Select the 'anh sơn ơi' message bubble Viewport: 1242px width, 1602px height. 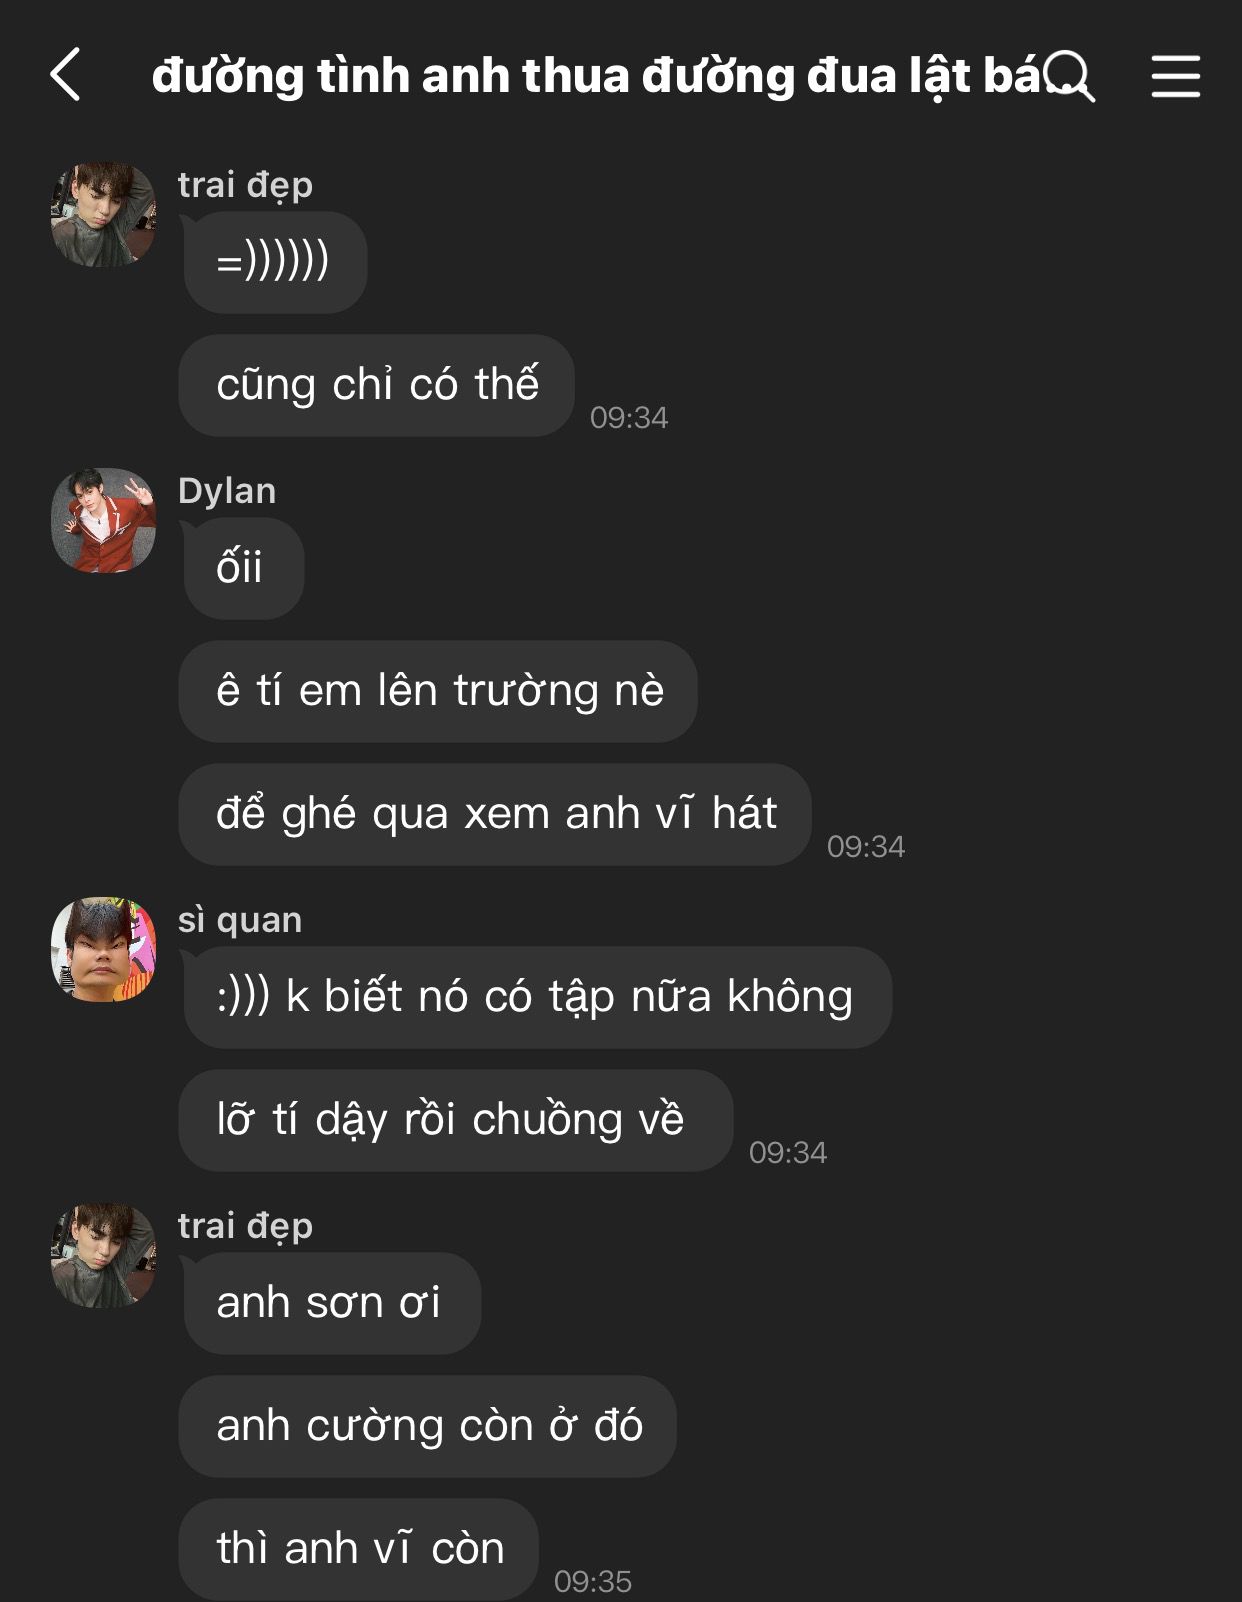click(332, 1303)
